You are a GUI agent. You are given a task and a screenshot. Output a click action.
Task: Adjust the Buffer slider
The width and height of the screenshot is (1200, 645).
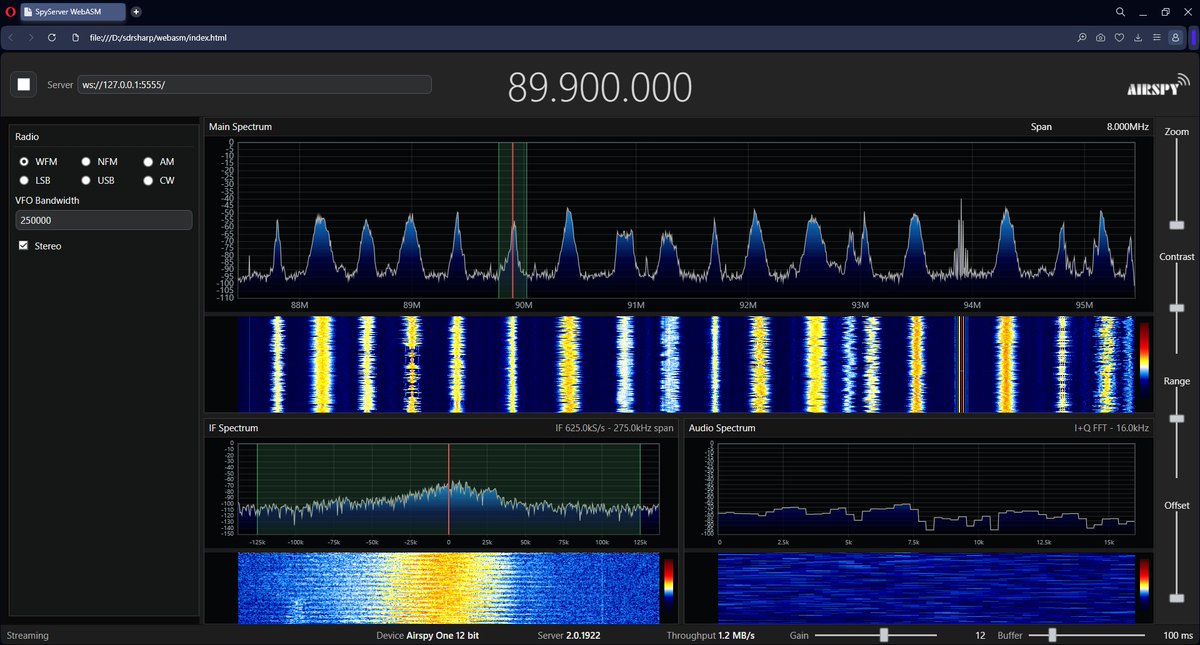[1052, 635]
